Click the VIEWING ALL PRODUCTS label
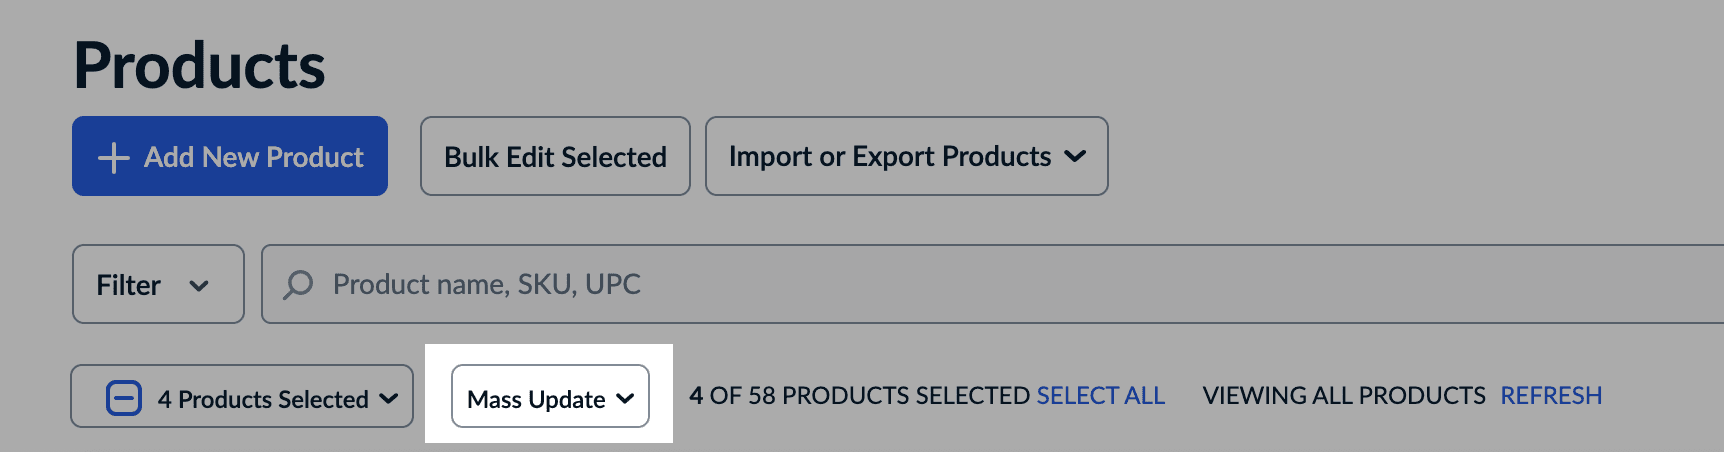The height and width of the screenshot is (452, 1724). click(1344, 396)
